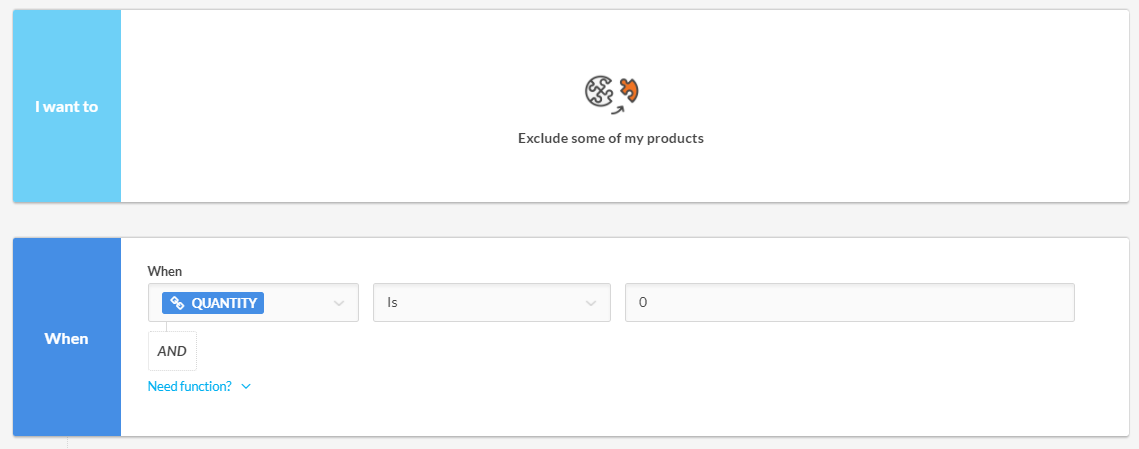Click the chain link icon in QUANTITY tag
Viewport: 1139px width, 449px height.
(x=177, y=303)
